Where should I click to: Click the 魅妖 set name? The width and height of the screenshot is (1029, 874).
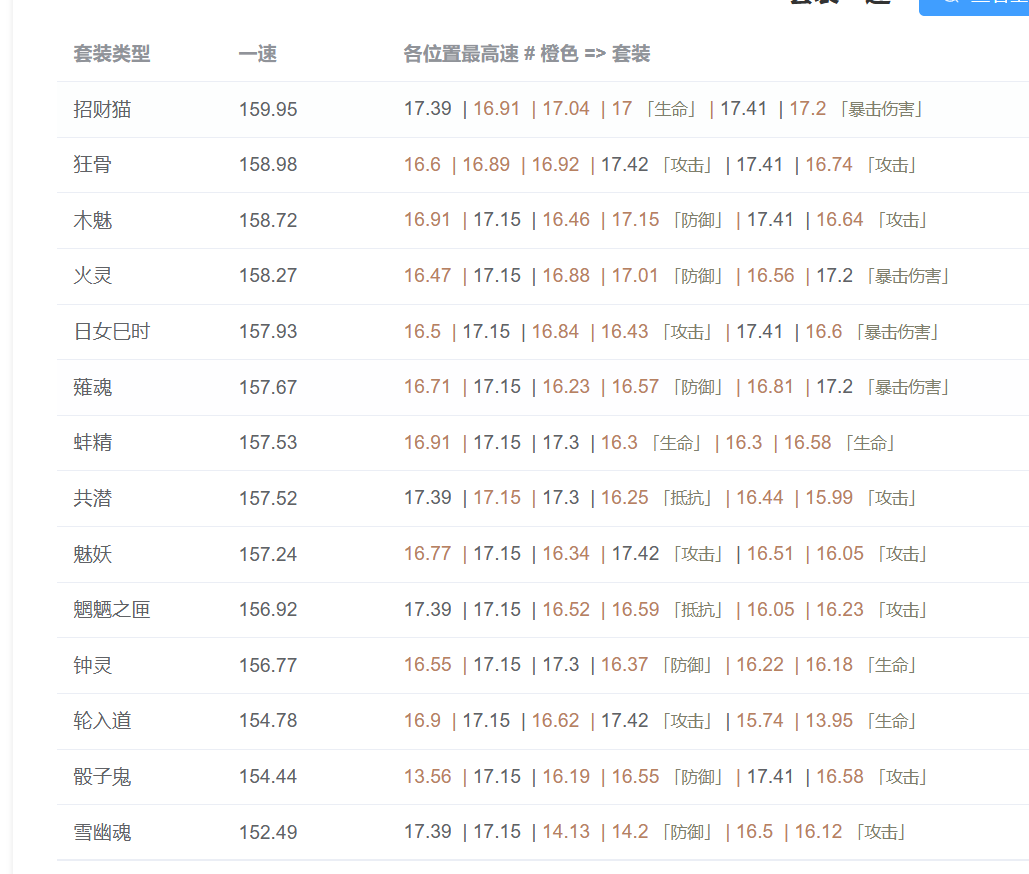93,554
